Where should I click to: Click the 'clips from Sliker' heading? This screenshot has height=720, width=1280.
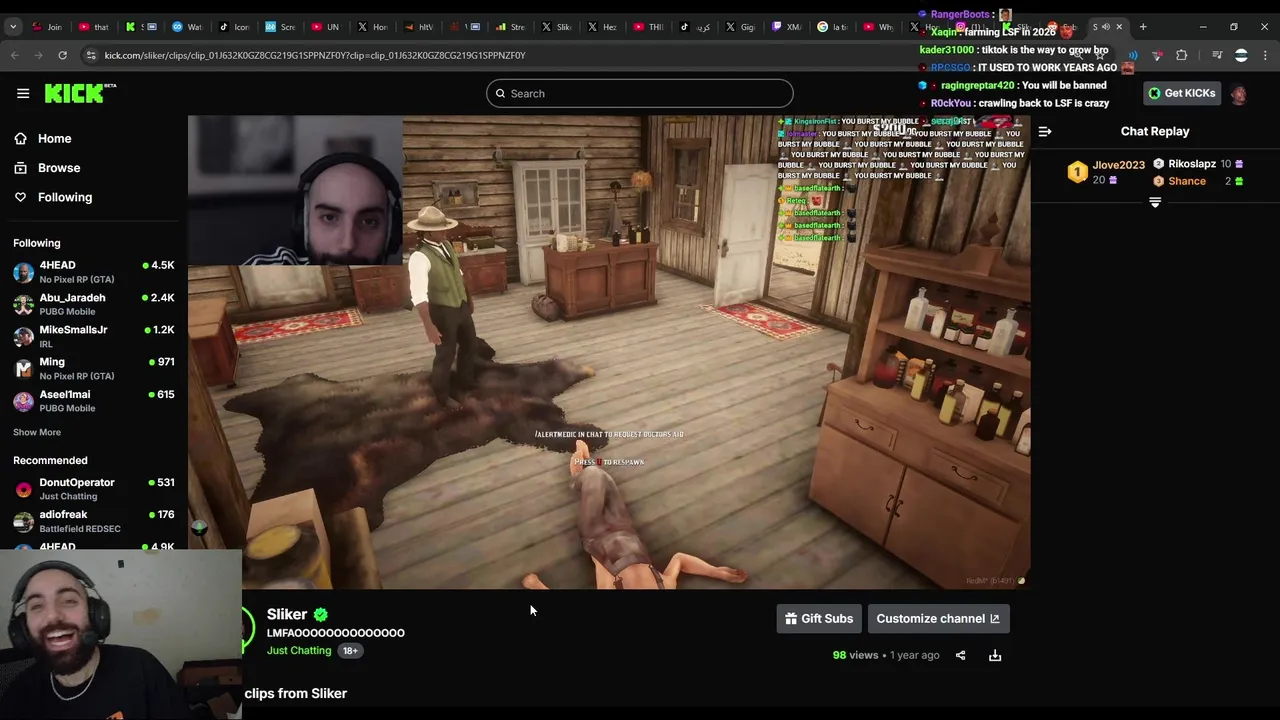pyautogui.click(x=296, y=693)
